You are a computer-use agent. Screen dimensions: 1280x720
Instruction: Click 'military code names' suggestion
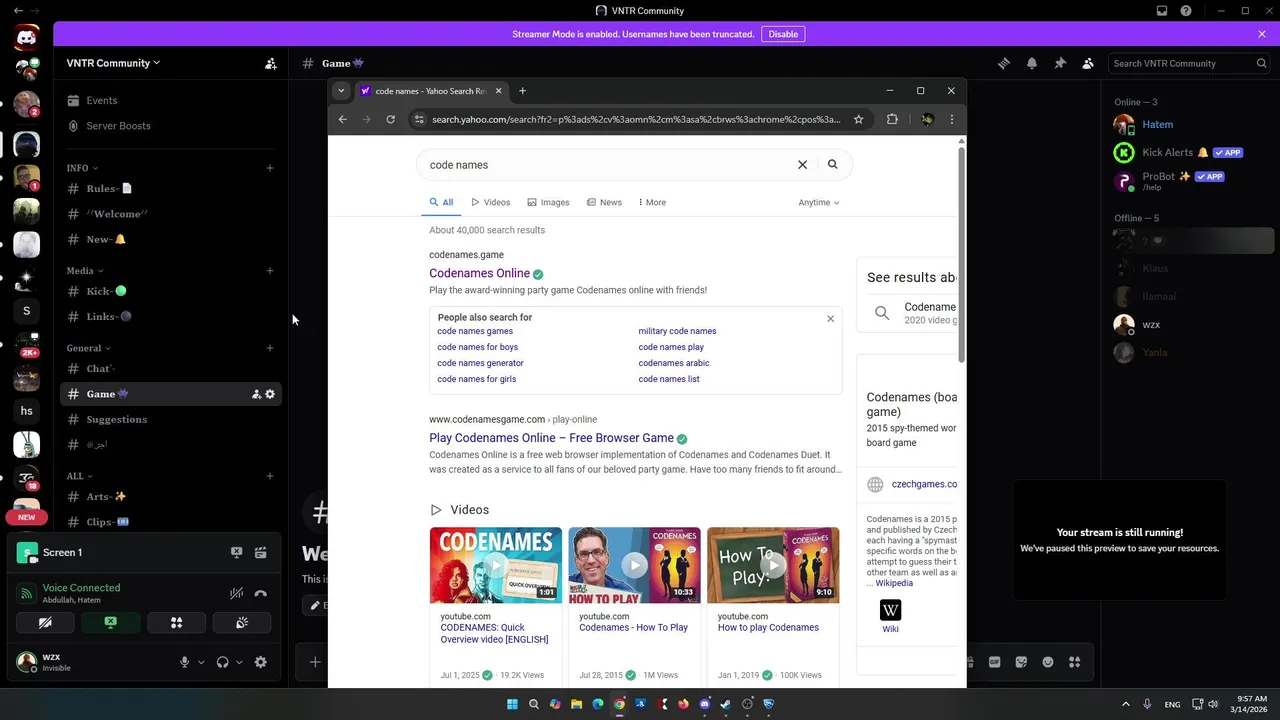677,331
